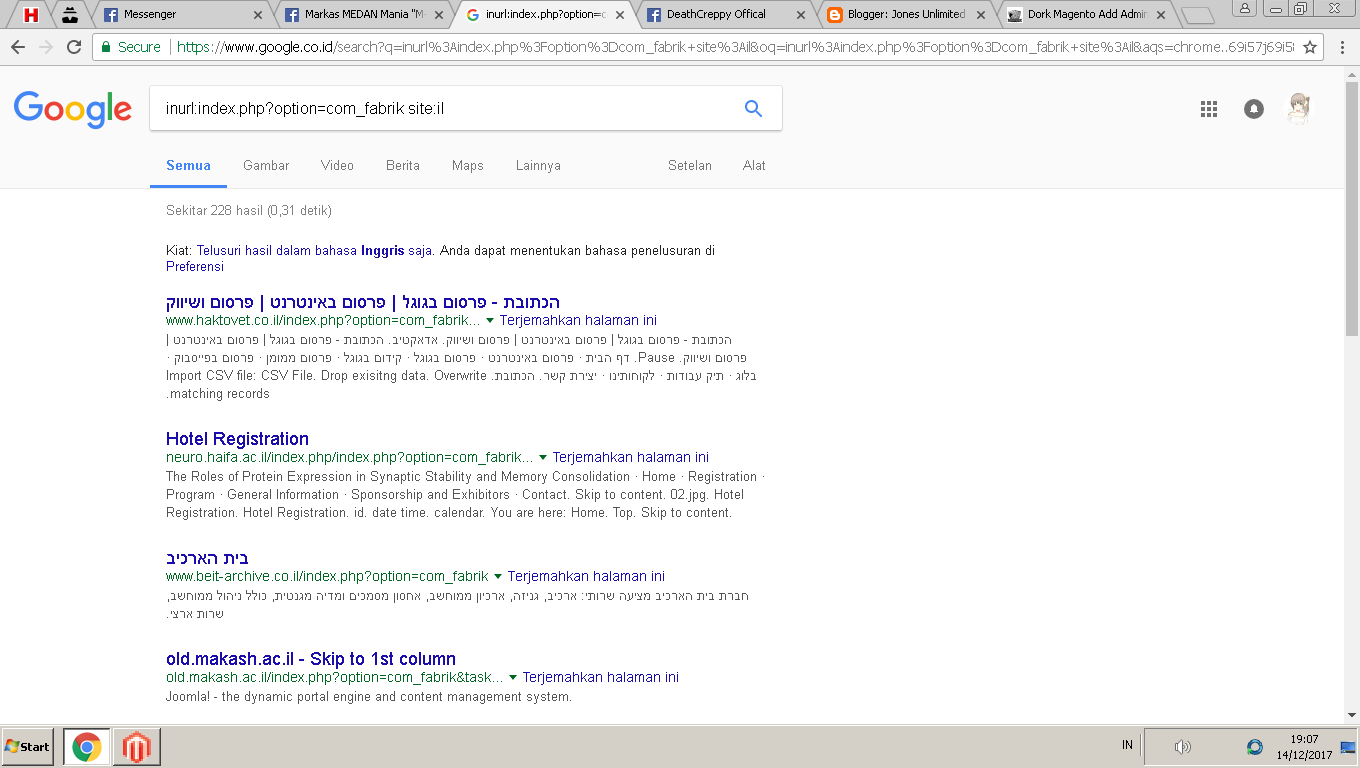Viewport: 1360px width, 768px height.
Task: Open old.makash.ac.il Skip to 1st column
Action: (x=311, y=659)
